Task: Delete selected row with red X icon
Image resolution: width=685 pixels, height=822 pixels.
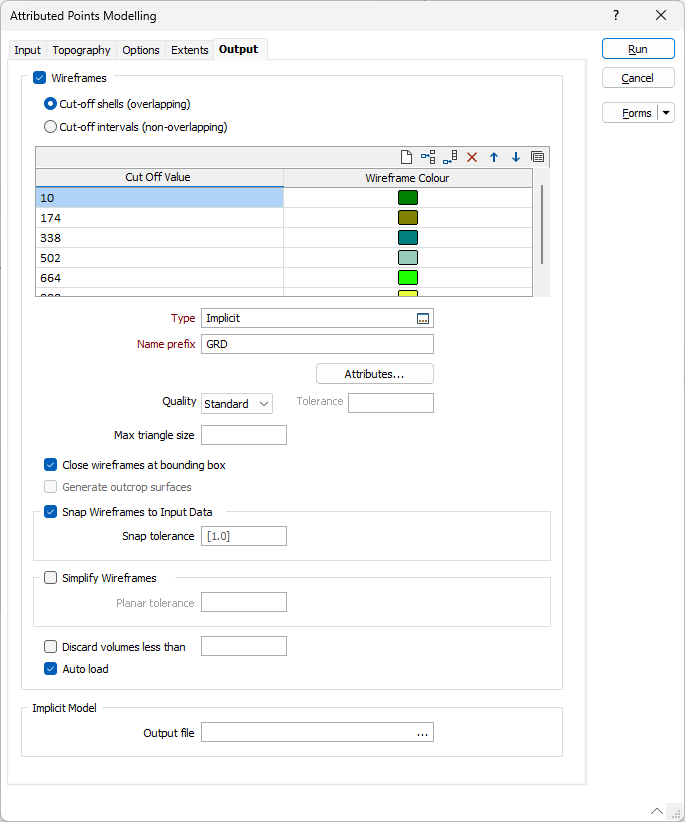Action: coord(472,157)
